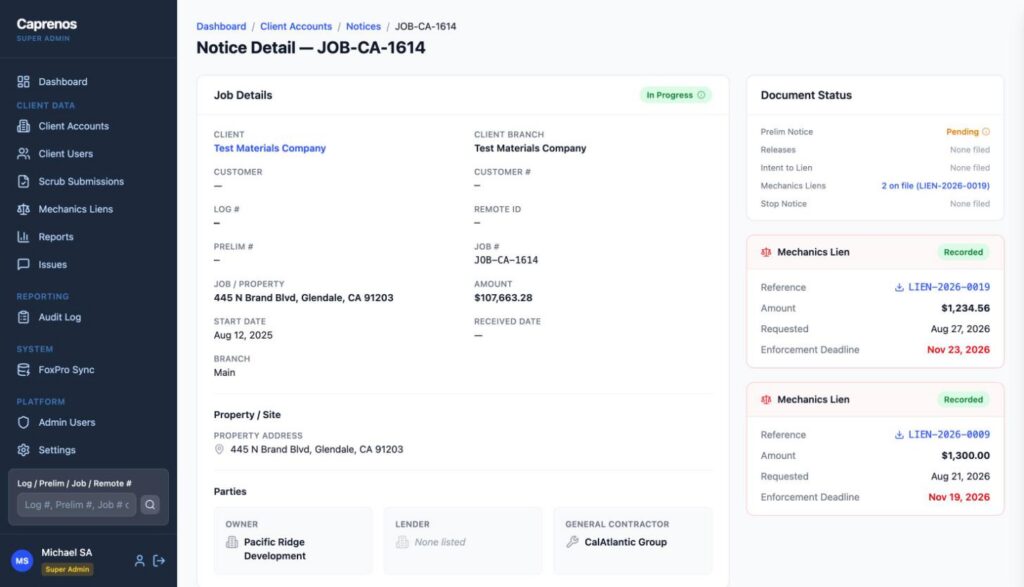Click the Settings gear icon
The width and height of the screenshot is (1024, 587).
point(24,450)
